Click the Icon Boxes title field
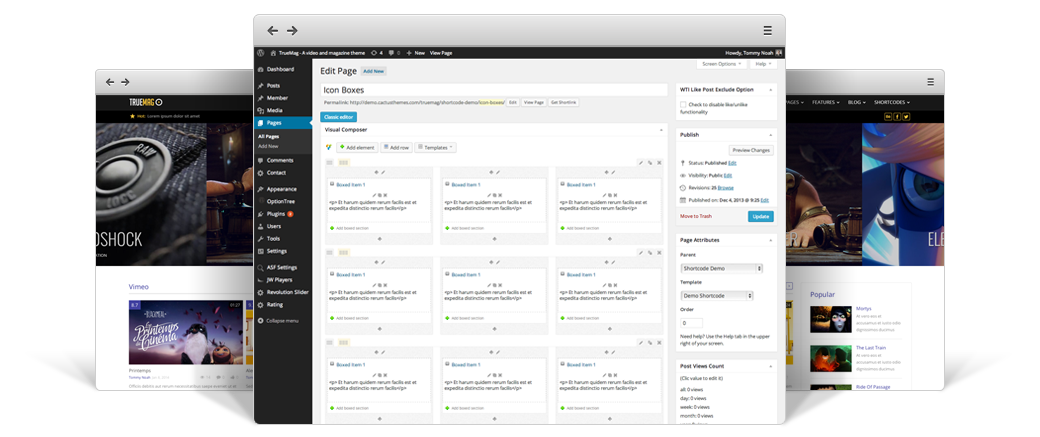Viewport: 1040px width, 437px height. [x=492, y=89]
